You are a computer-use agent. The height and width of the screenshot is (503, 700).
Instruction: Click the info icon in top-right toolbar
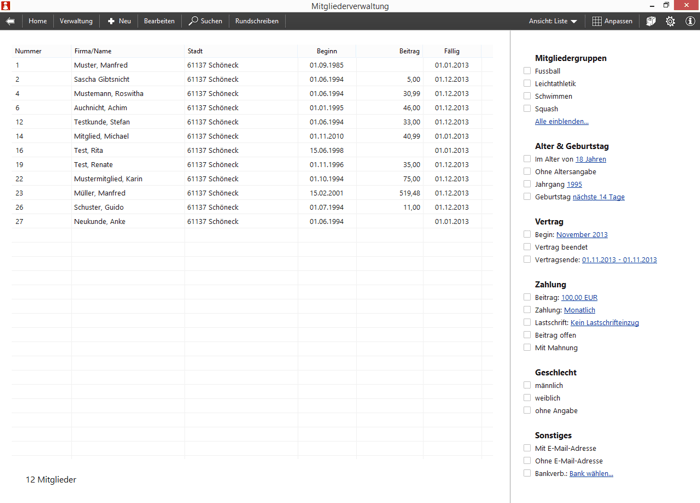pyautogui.click(x=690, y=21)
